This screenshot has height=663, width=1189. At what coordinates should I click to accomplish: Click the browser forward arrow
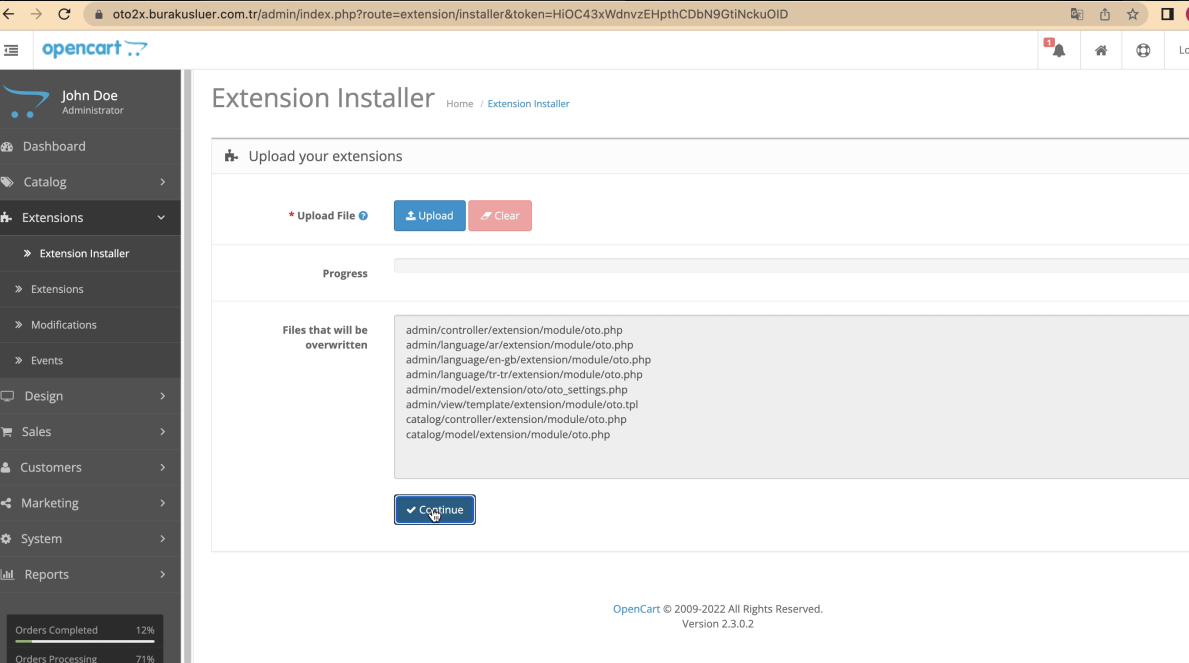click(x=36, y=14)
